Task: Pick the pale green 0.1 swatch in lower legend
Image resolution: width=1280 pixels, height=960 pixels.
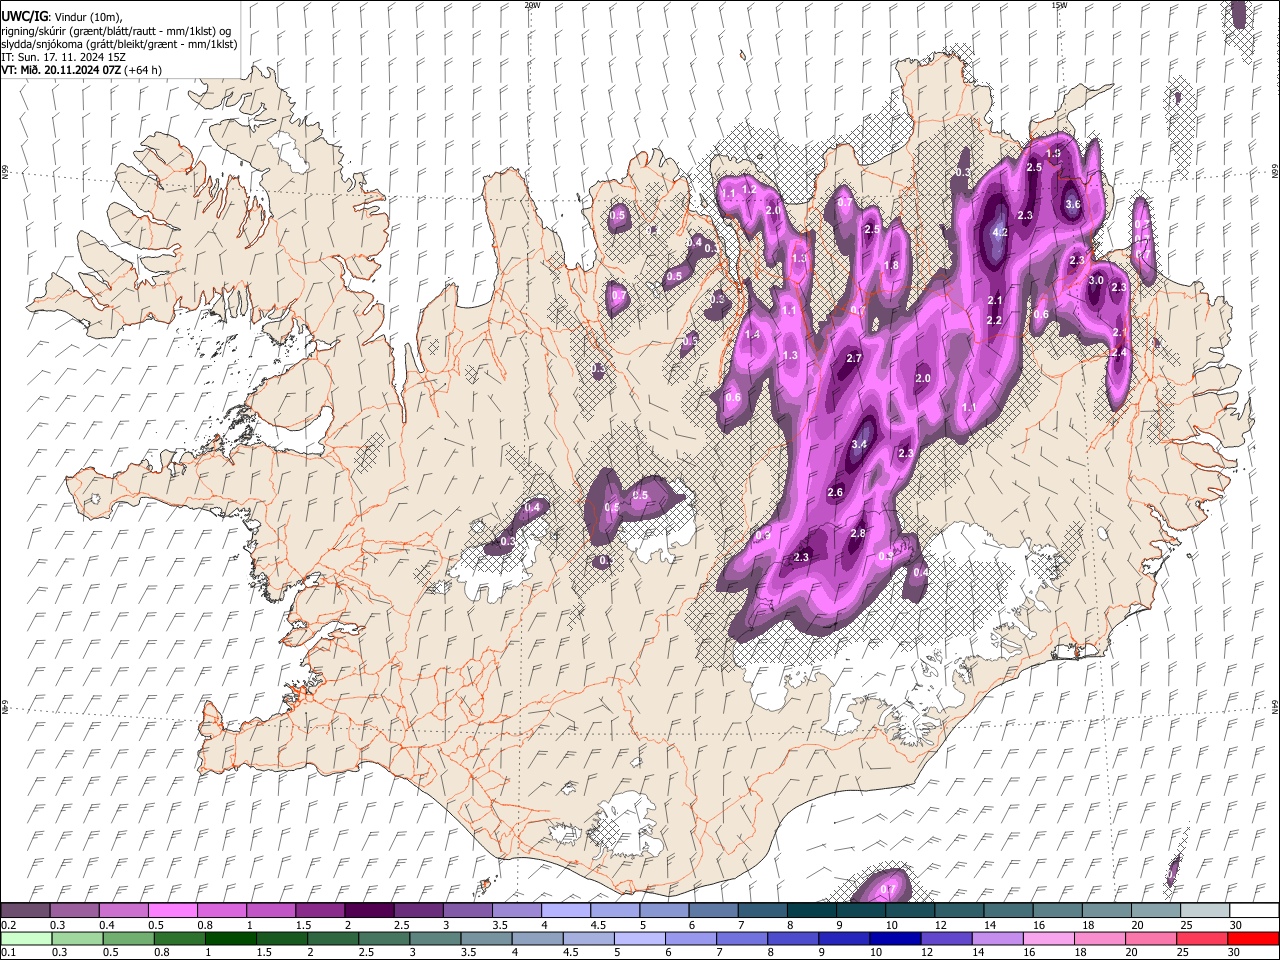Action: 27,939
